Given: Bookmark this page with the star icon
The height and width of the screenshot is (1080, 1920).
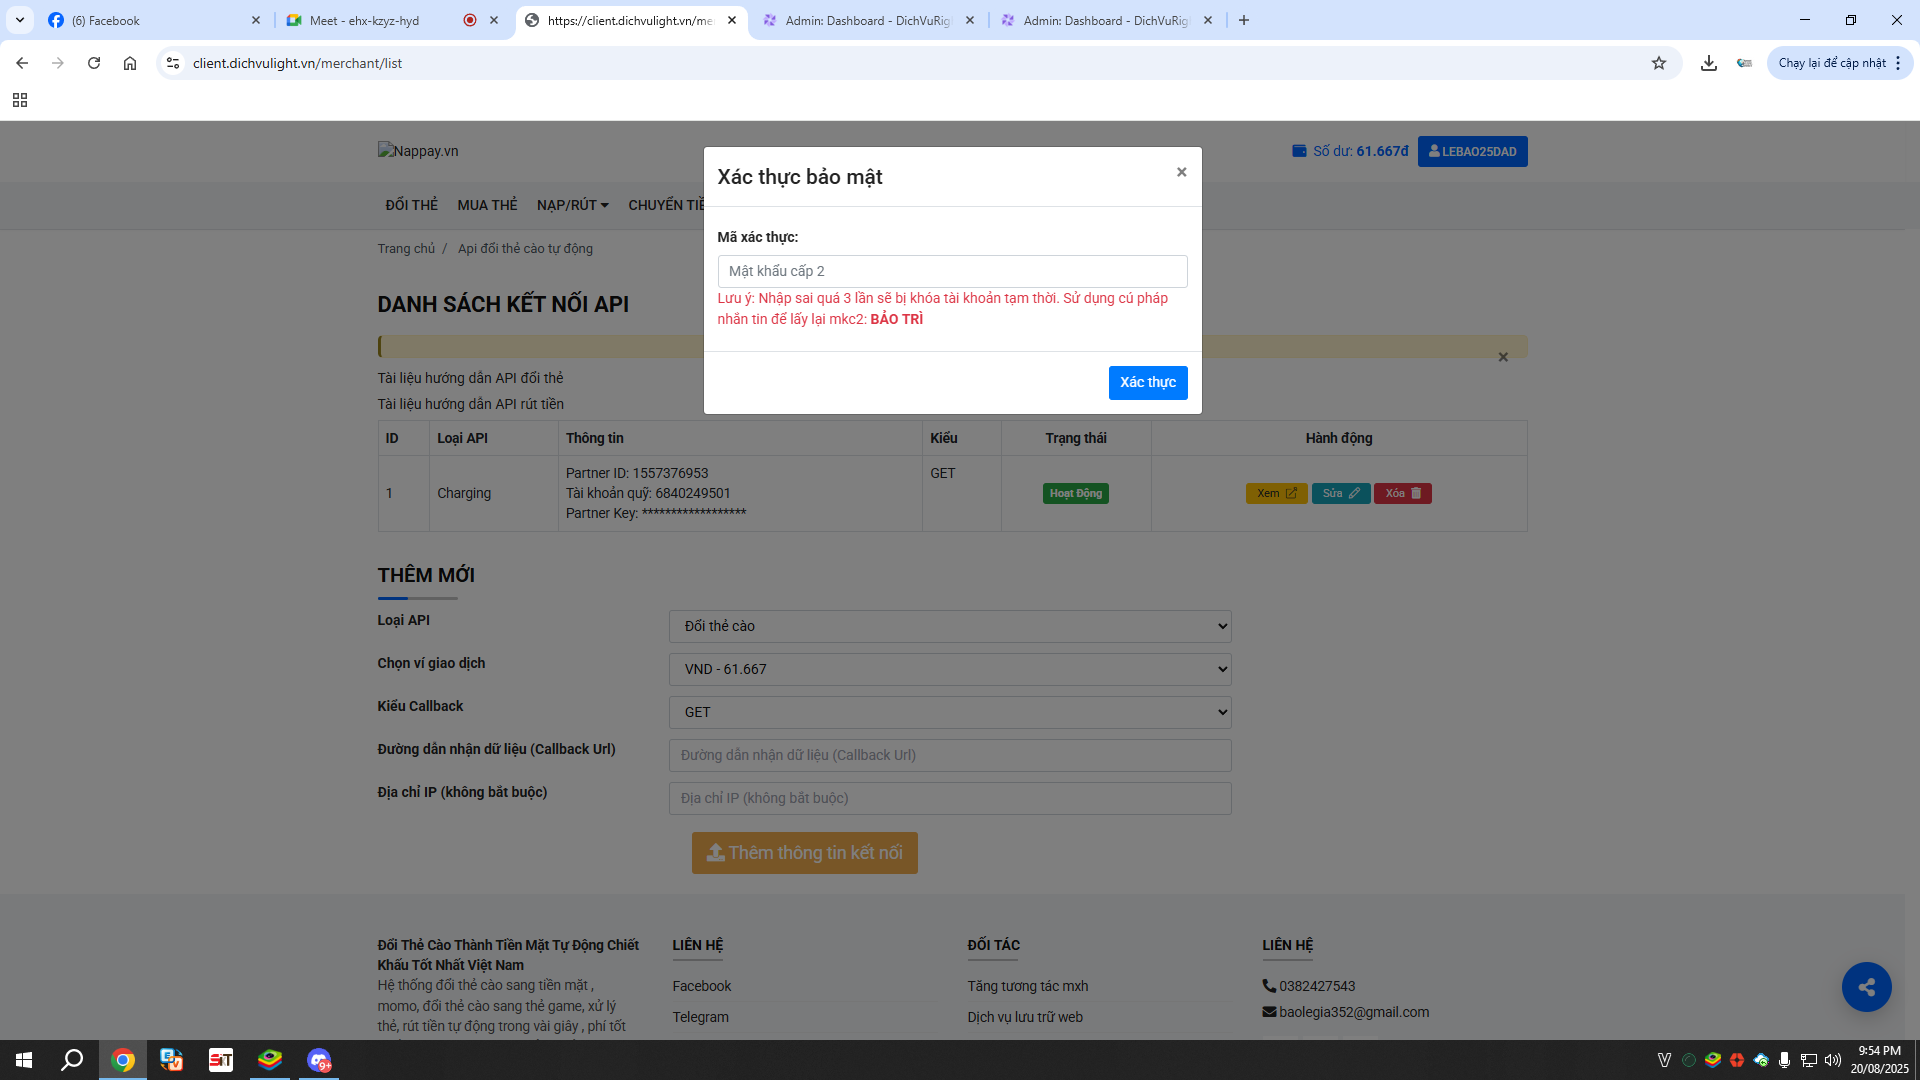Looking at the screenshot, I should (1659, 63).
